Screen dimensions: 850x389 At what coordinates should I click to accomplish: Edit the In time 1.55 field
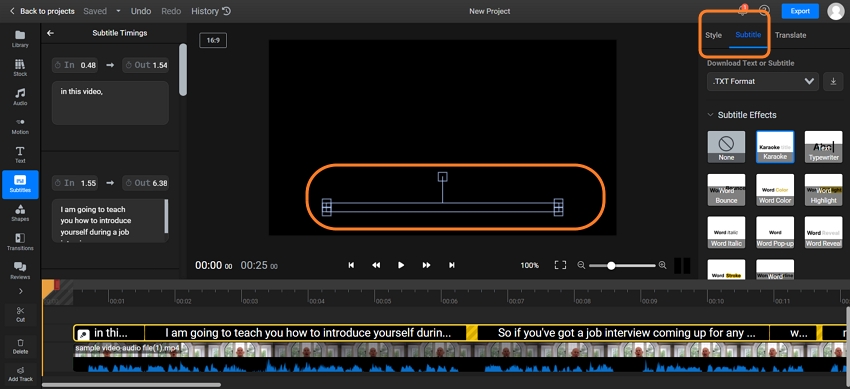point(75,183)
